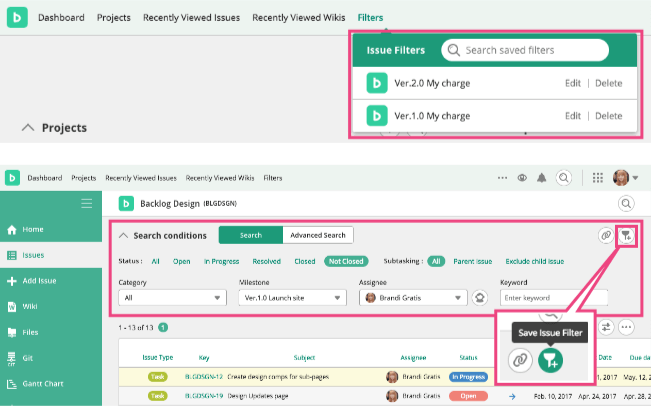Select the Ver.2.0 My charge filter
Screen dimensions: 651x406
(432, 83)
